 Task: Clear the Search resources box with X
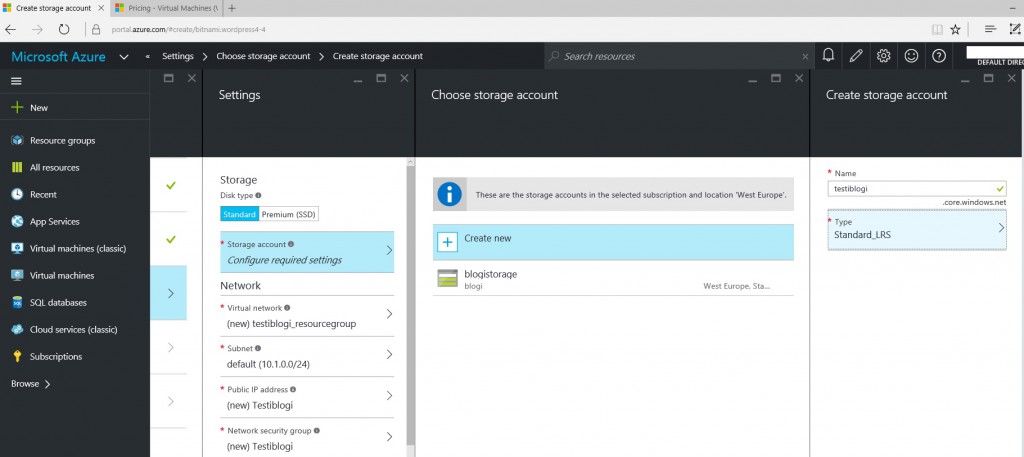[805, 57]
